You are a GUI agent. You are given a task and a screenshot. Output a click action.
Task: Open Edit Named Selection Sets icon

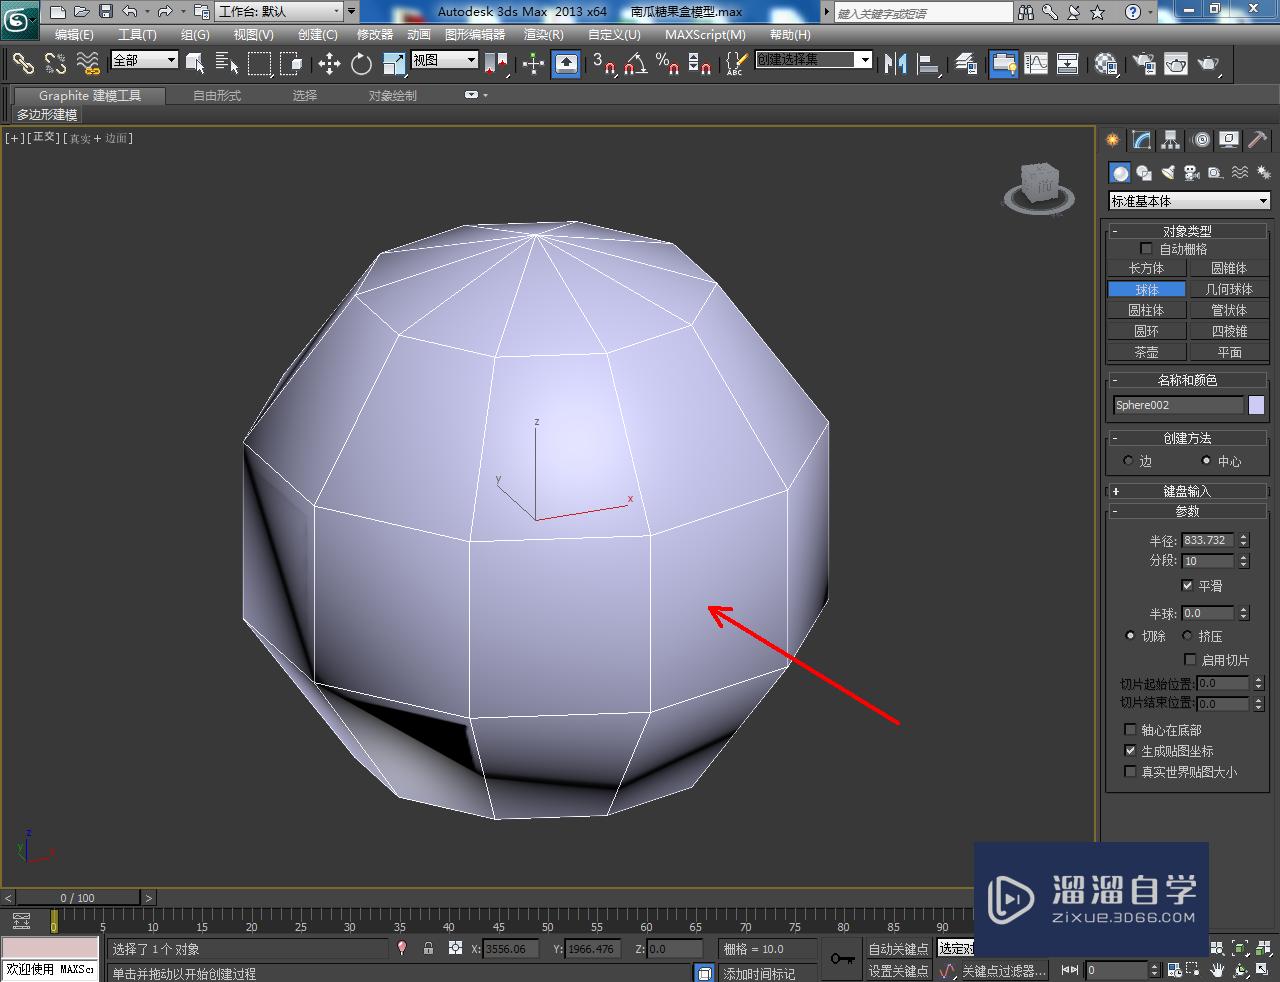(x=735, y=64)
